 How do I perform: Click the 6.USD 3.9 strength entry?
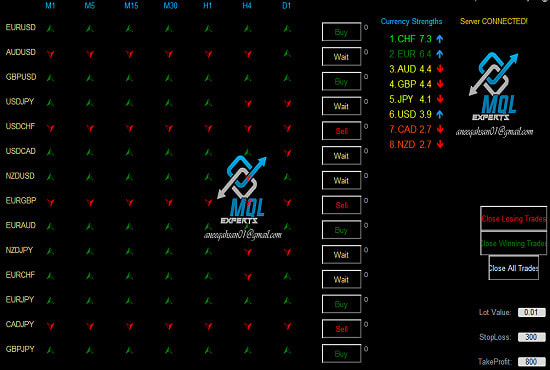[x=410, y=114]
